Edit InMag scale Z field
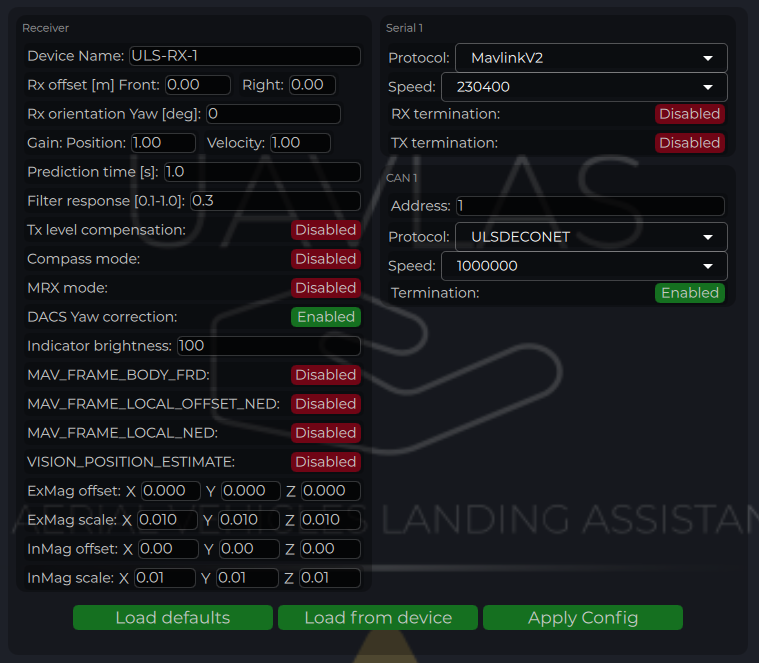The width and height of the screenshot is (759, 663). (x=330, y=578)
